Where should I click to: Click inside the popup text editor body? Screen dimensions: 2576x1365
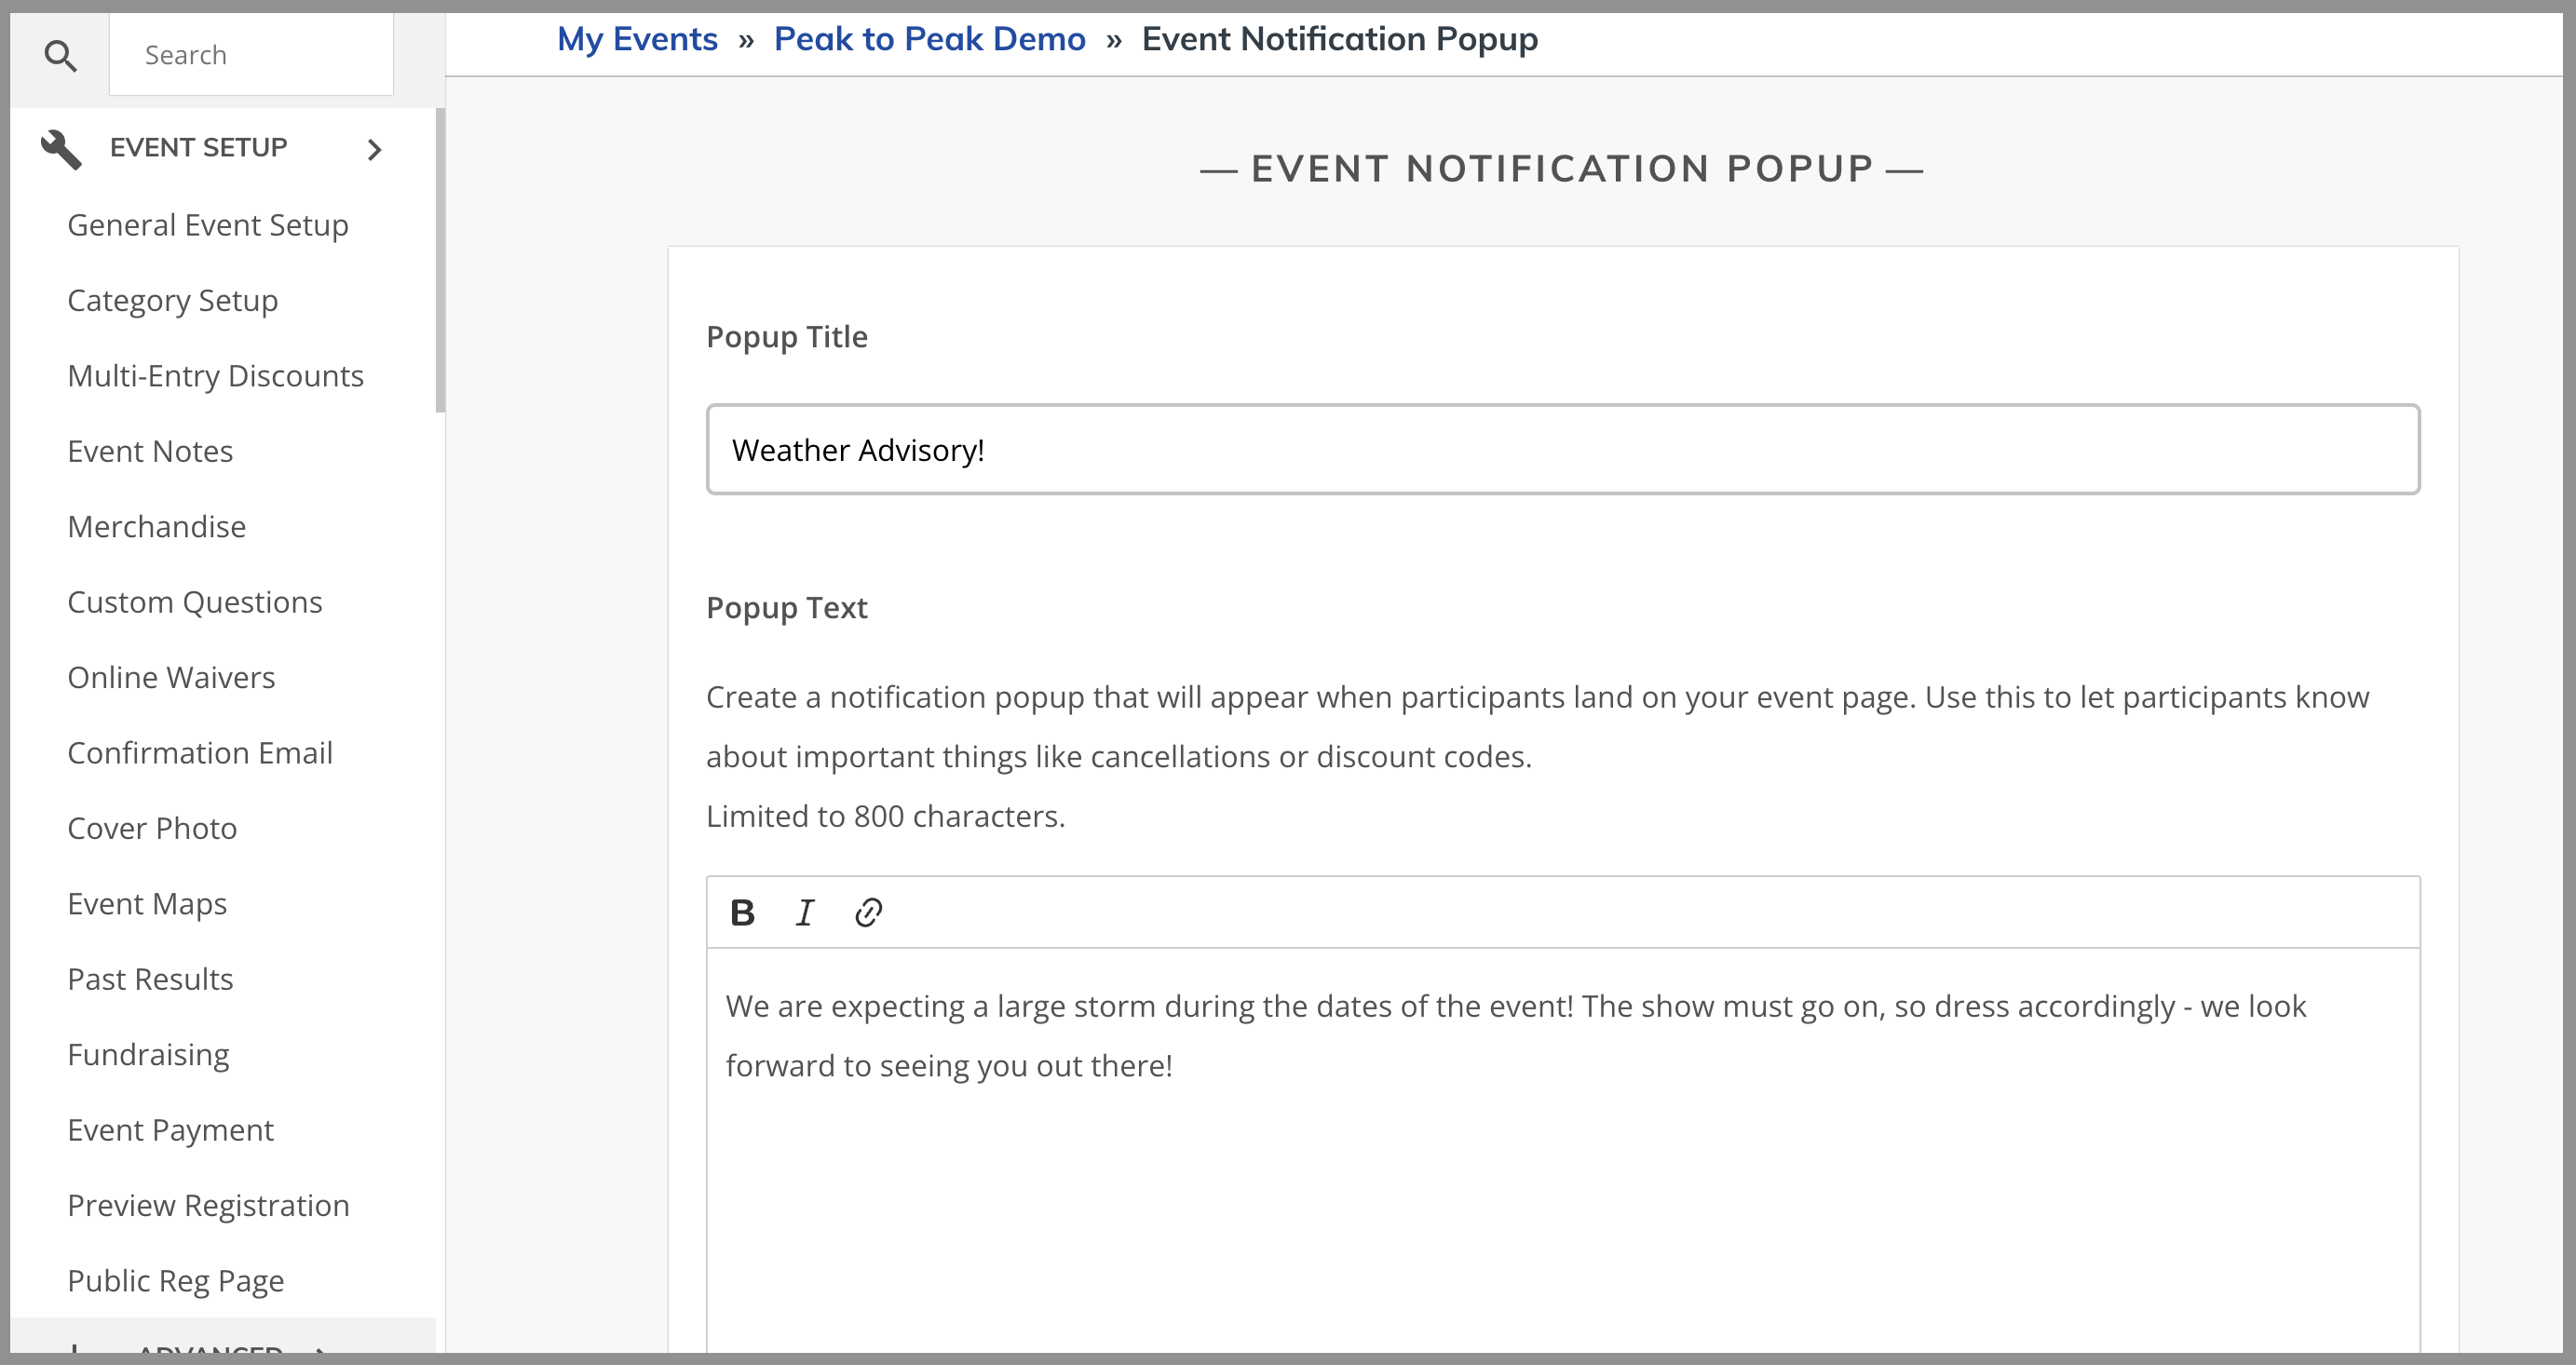1563,1150
